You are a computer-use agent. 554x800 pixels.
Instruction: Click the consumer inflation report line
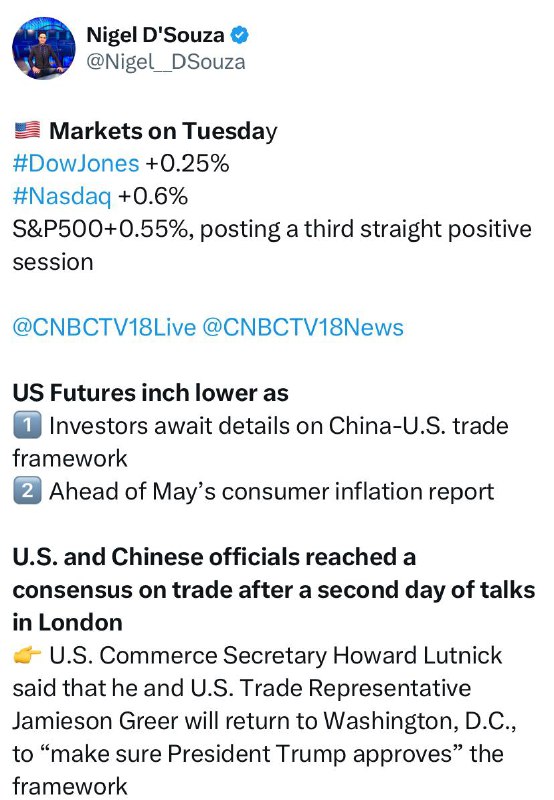pos(271,492)
